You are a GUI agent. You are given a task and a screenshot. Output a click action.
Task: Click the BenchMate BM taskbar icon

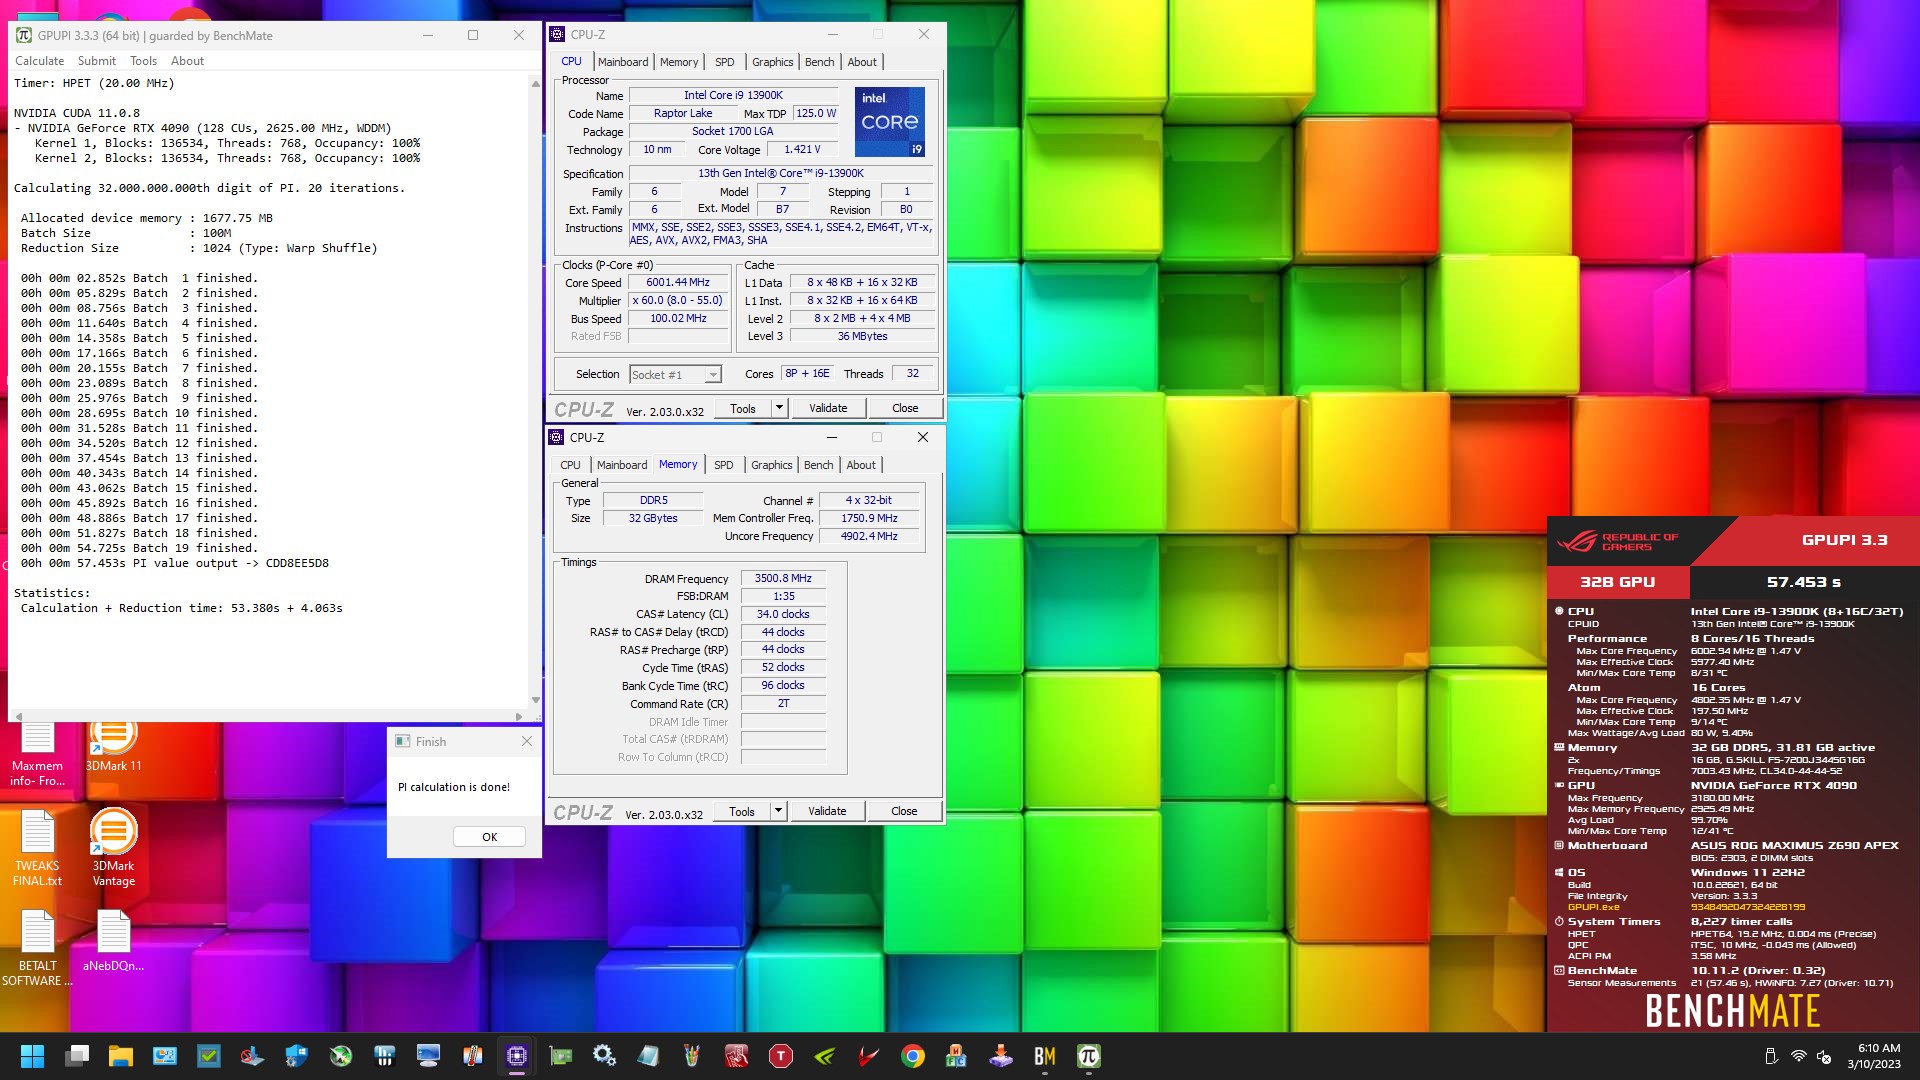pos(1045,1056)
